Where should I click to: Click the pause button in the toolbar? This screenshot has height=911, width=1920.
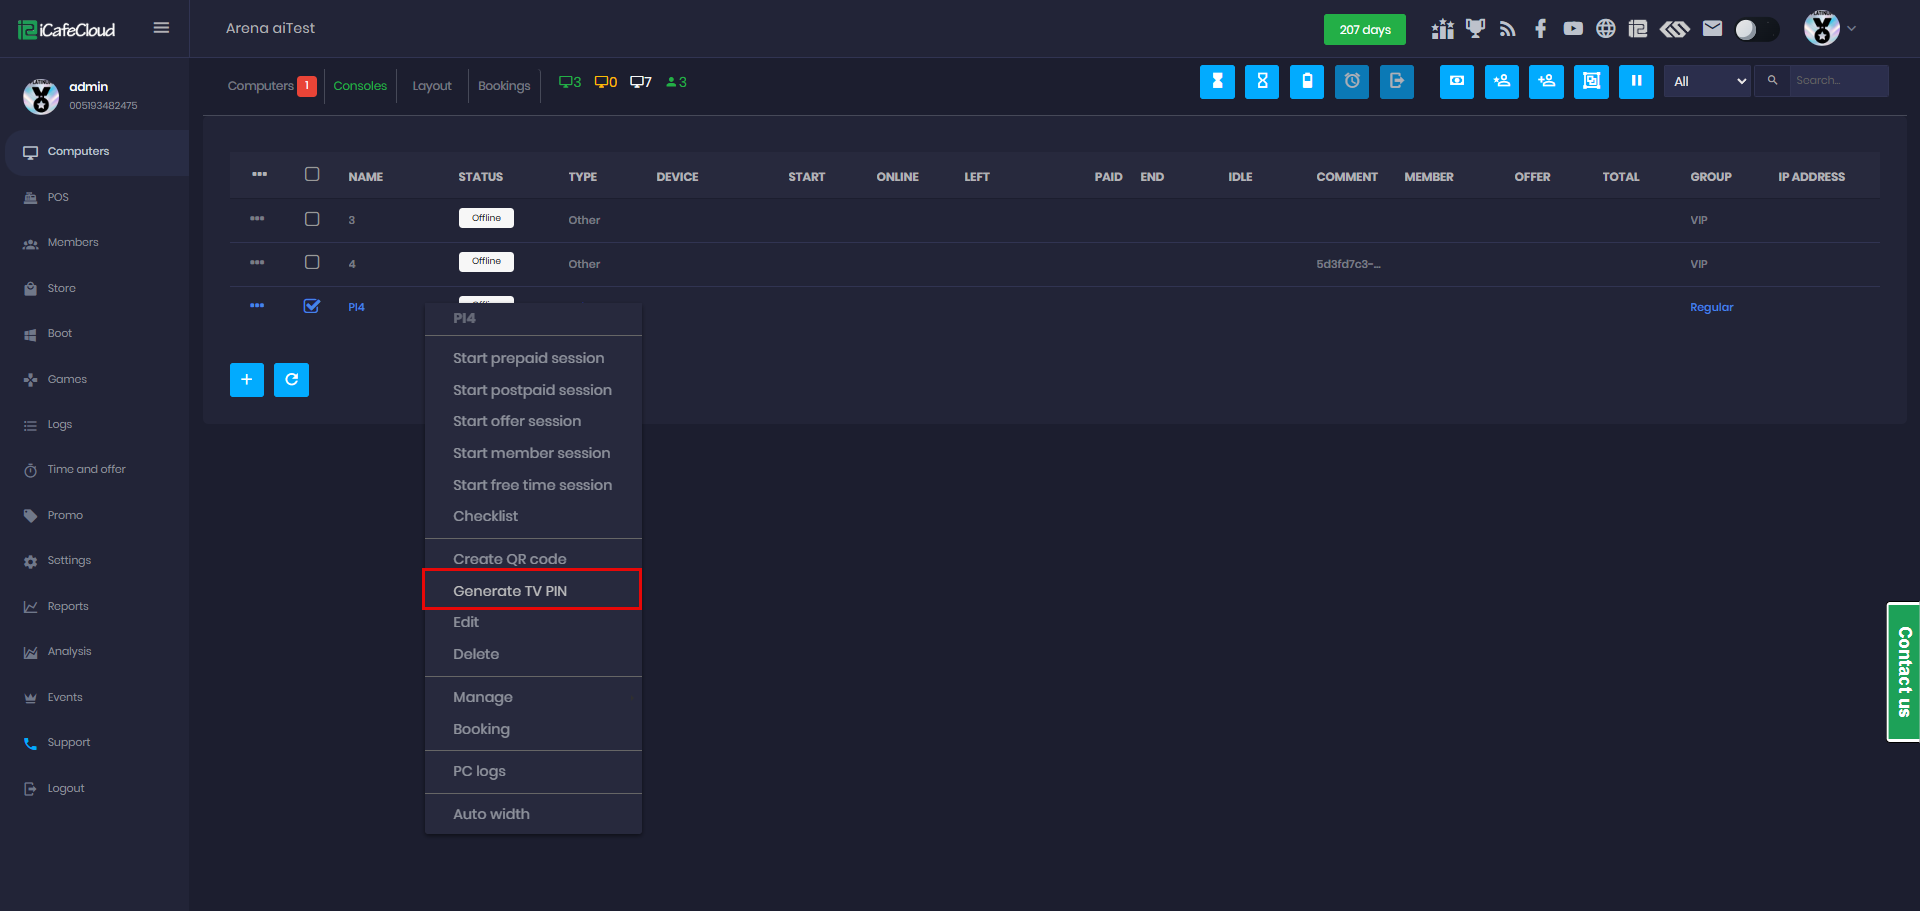1636,82
